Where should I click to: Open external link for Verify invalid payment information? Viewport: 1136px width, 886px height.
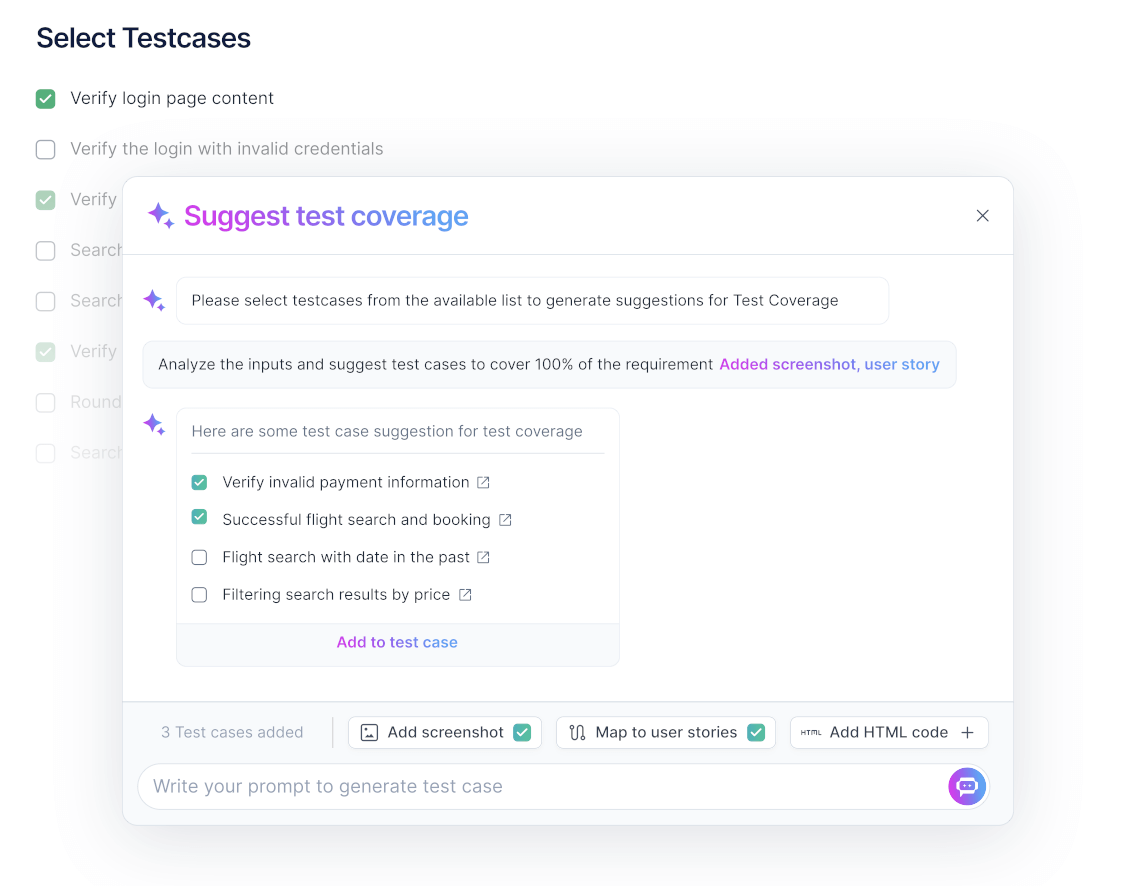pyautogui.click(x=483, y=482)
